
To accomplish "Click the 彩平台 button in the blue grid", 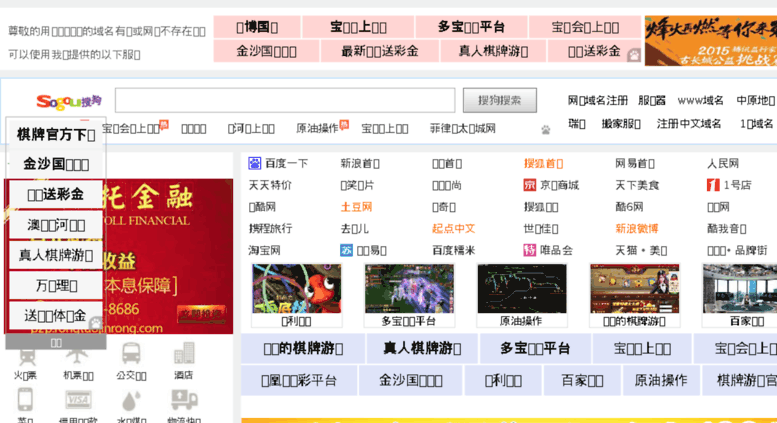I will pos(299,380).
